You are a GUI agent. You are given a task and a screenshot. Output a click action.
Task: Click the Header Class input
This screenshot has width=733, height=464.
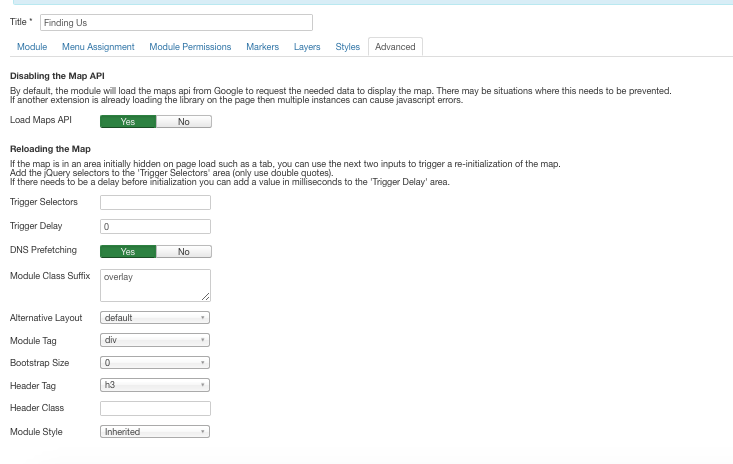point(155,408)
